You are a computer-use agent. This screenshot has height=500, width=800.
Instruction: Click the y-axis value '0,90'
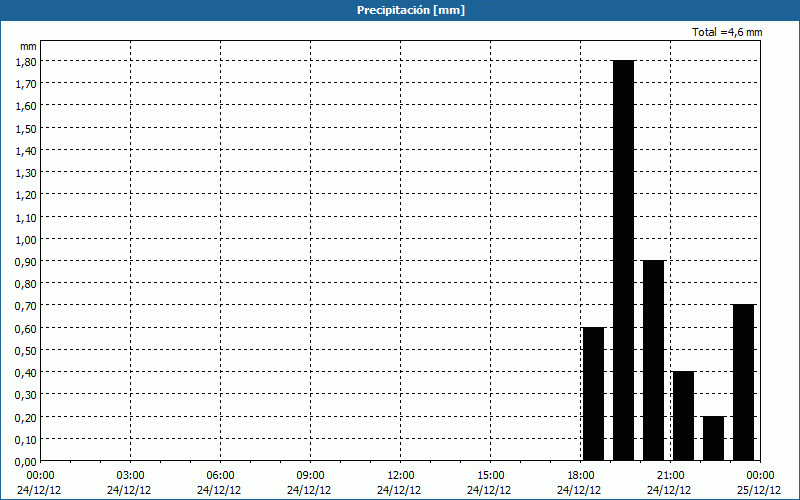pyautogui.click(x=27, y=262)
